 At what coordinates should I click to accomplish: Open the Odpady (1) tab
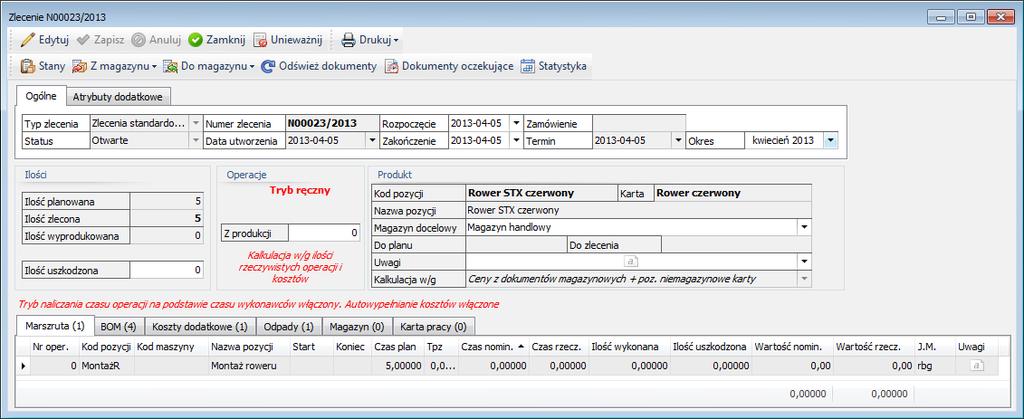tap(289, 325)
